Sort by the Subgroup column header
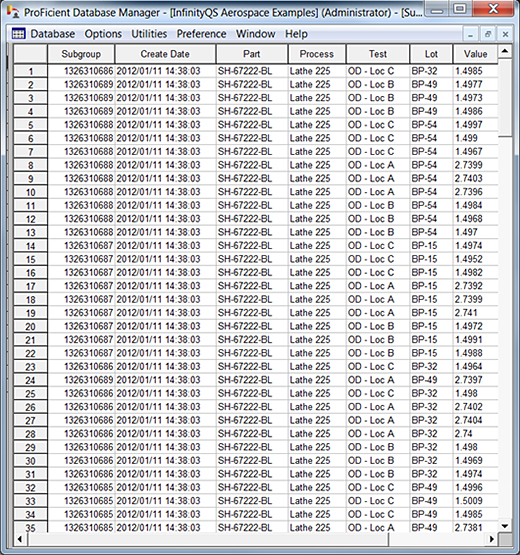520x555 pixels. [x=81, y=54]
